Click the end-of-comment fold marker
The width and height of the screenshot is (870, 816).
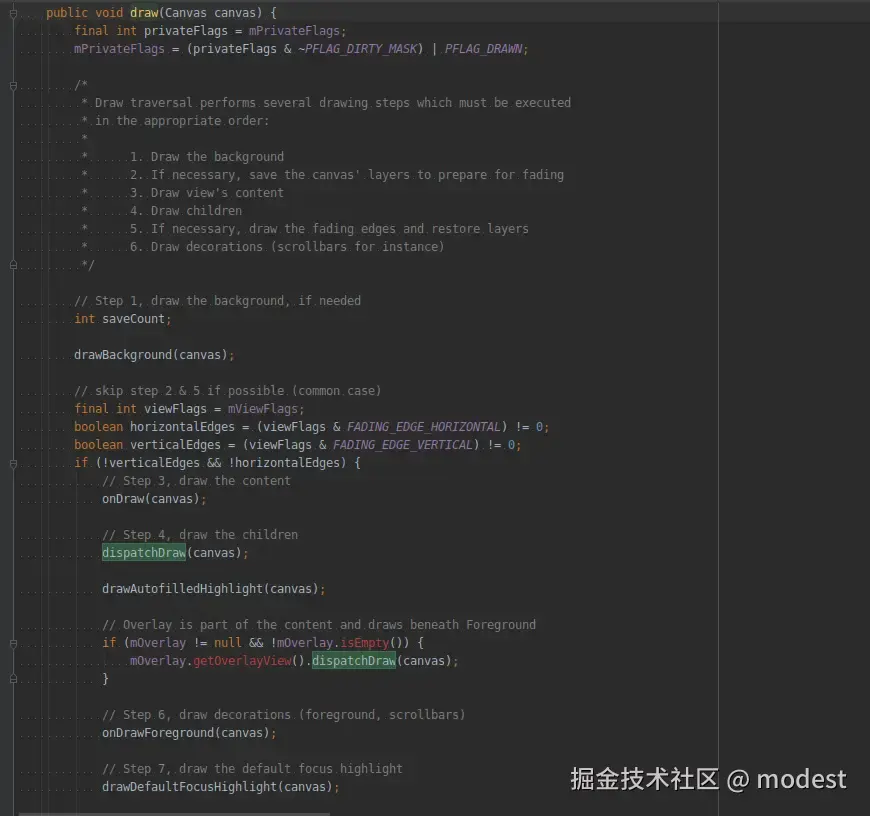(12, 264)
